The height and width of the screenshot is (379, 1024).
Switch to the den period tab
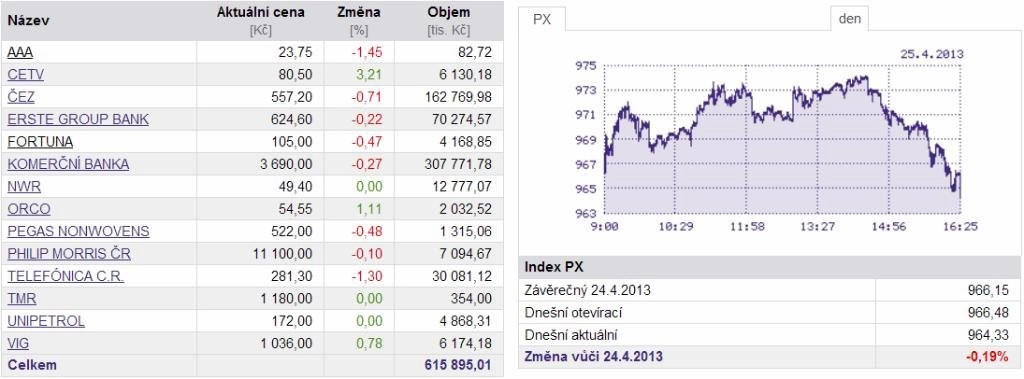(x=850, y=19)
